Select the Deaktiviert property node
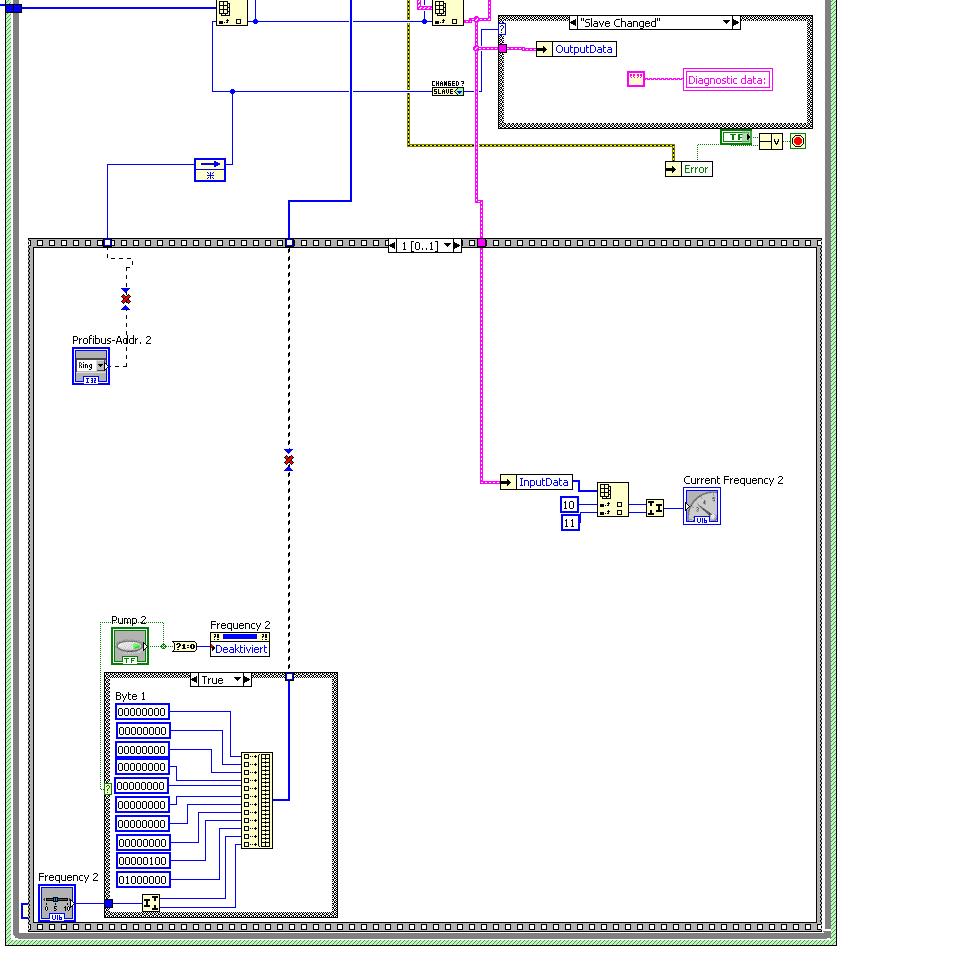The image size is (960, 972). 240,645
